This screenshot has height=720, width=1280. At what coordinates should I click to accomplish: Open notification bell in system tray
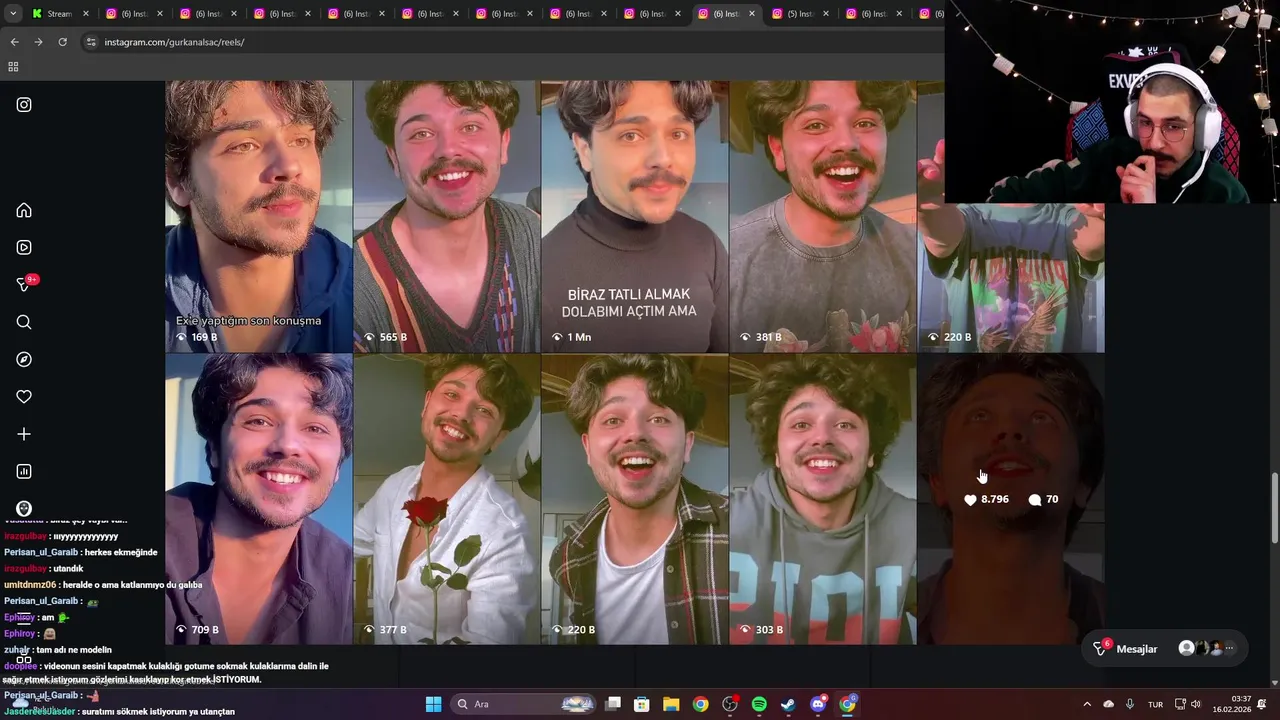pyautogui.click(x=1262, y=704)
